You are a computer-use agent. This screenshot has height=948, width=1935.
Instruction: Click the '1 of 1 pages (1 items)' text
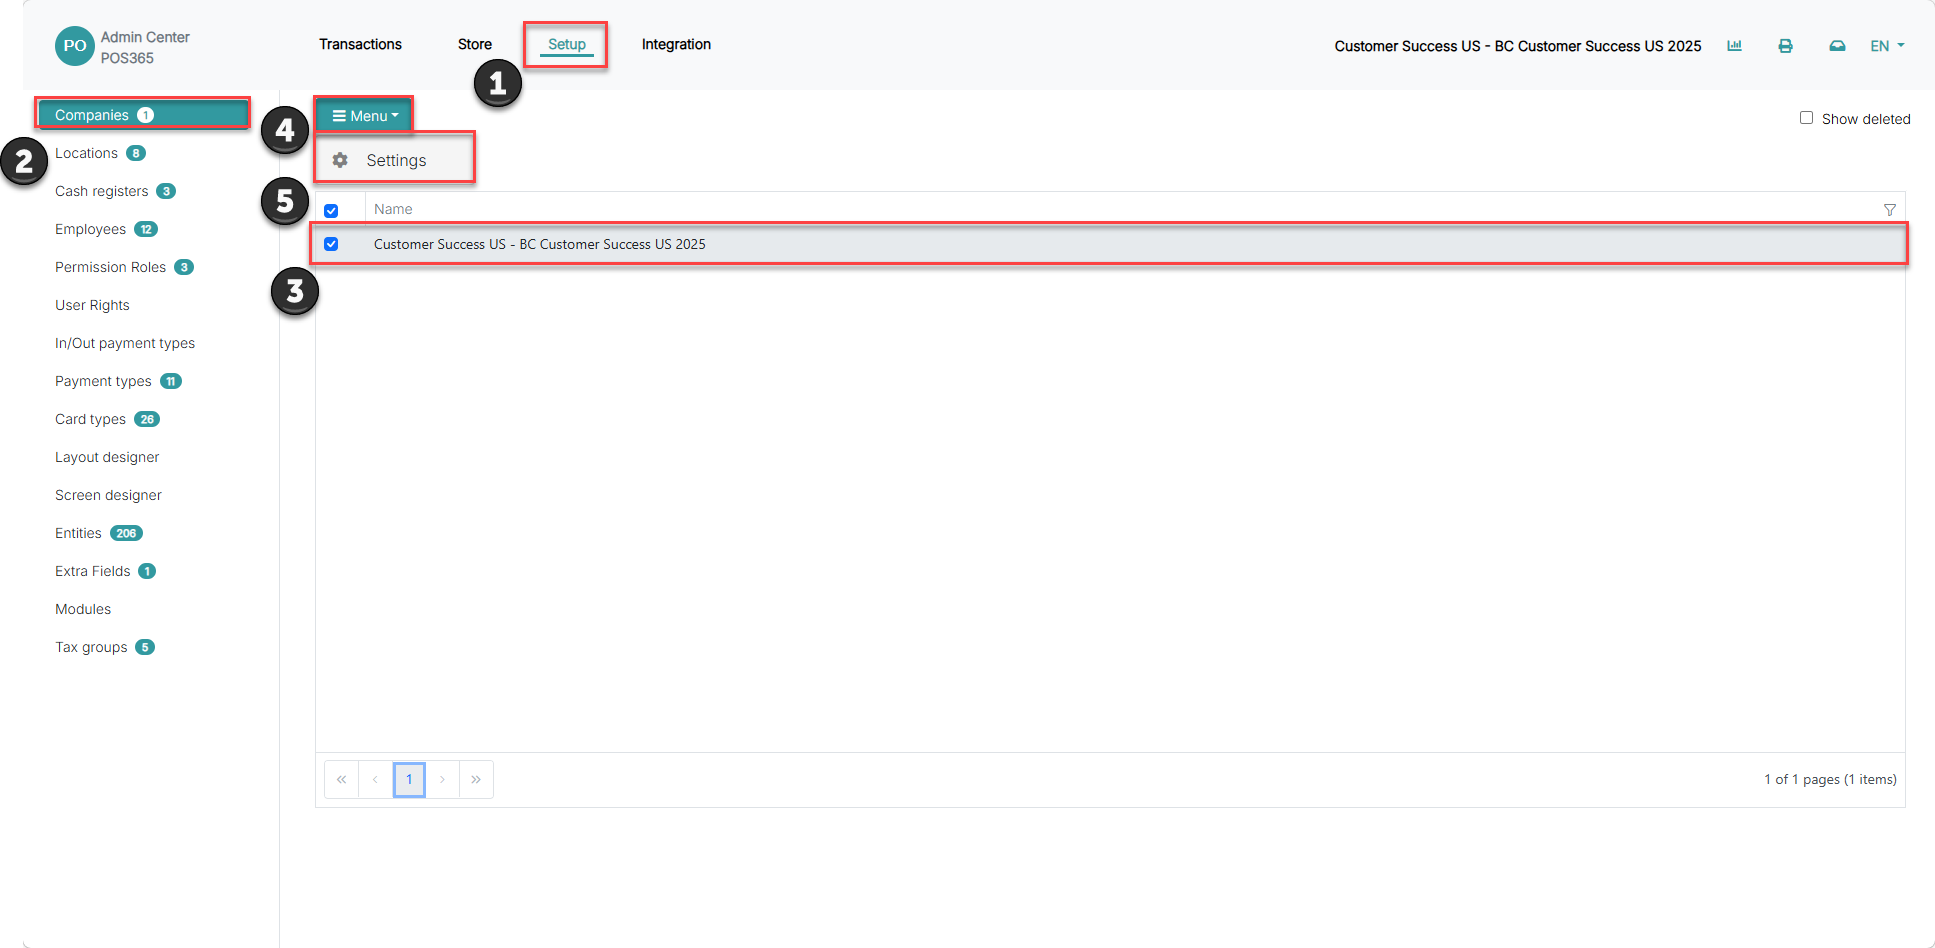[1830, 779]
